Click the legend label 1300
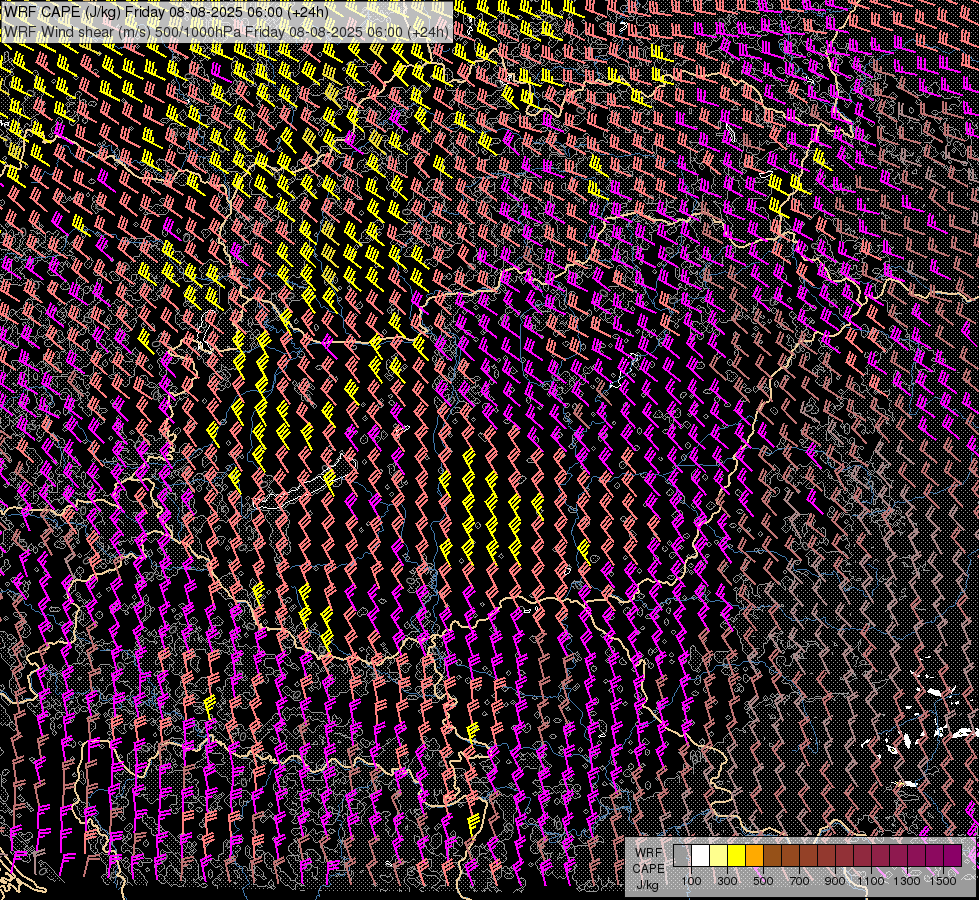 [907, 881]
